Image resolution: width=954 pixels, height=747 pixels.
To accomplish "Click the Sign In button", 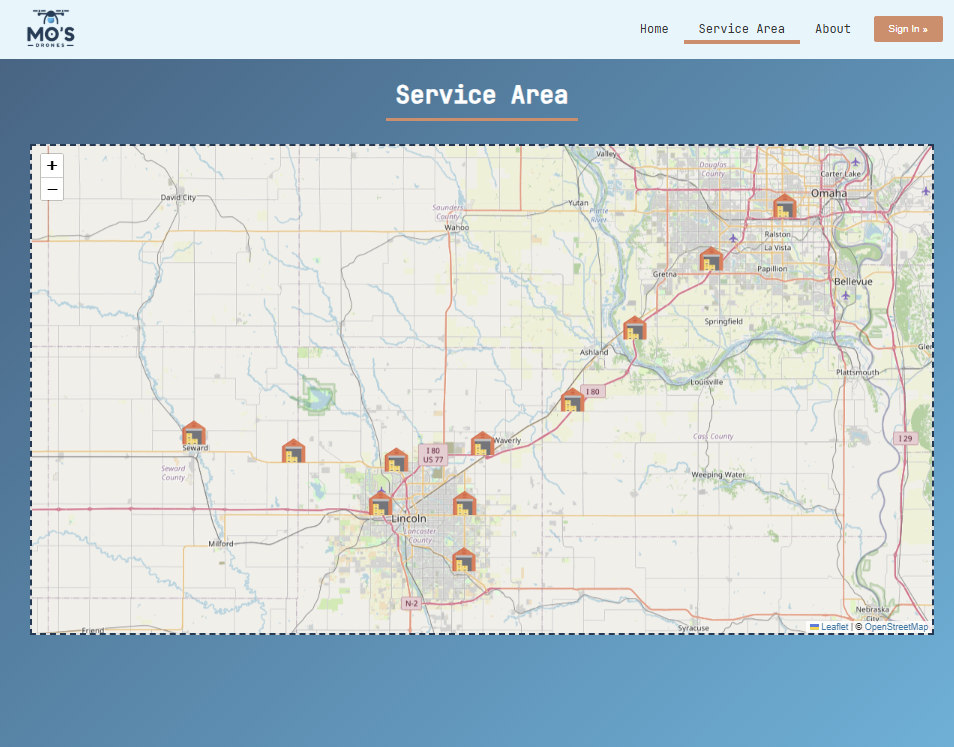I will (x=908, y=29).
